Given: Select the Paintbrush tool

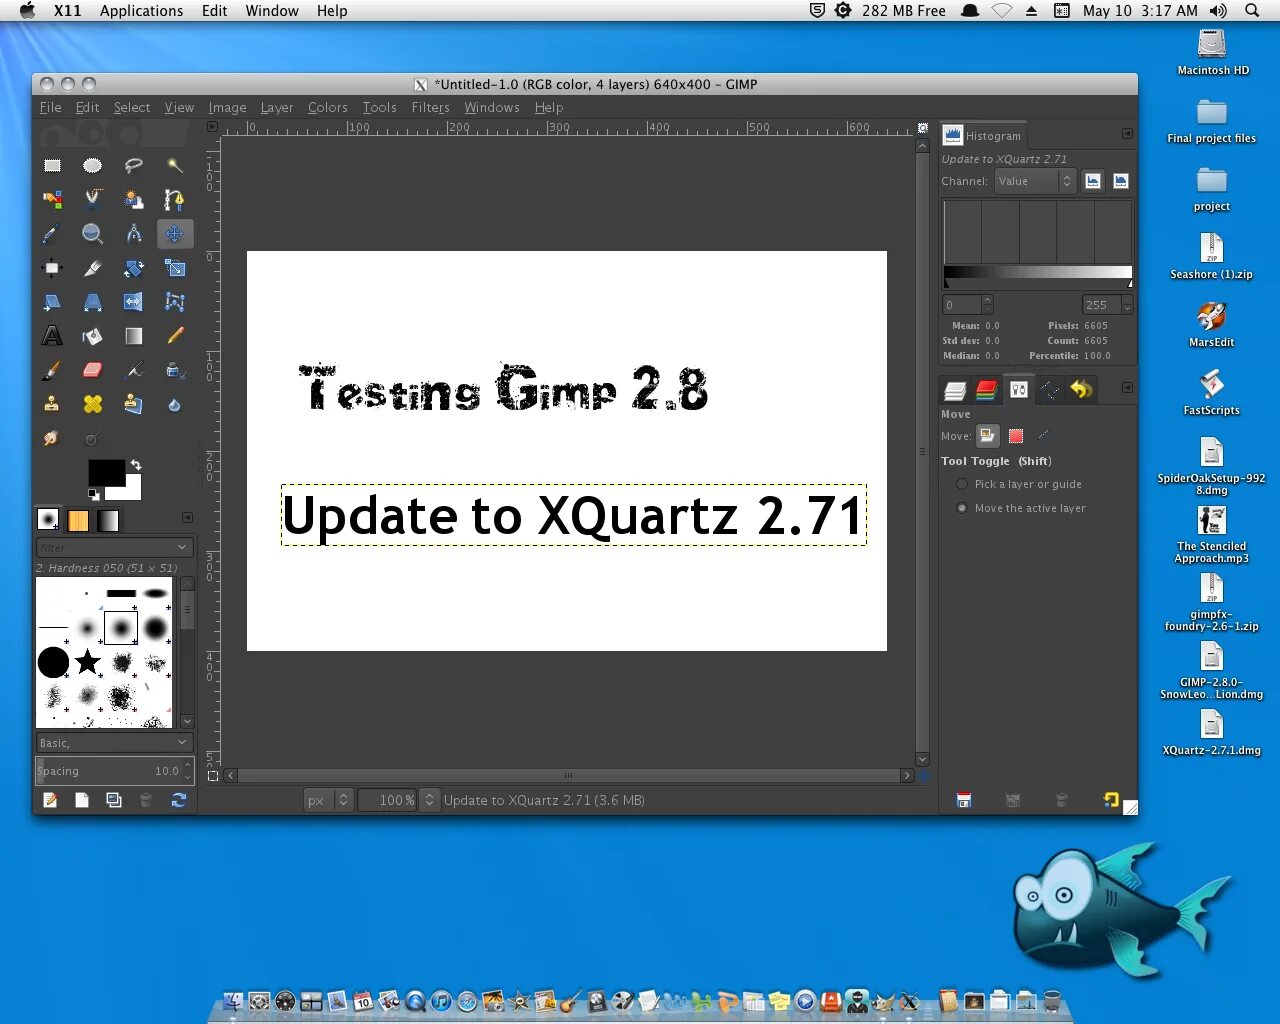Looking at the screenshot, I should 52,370.
